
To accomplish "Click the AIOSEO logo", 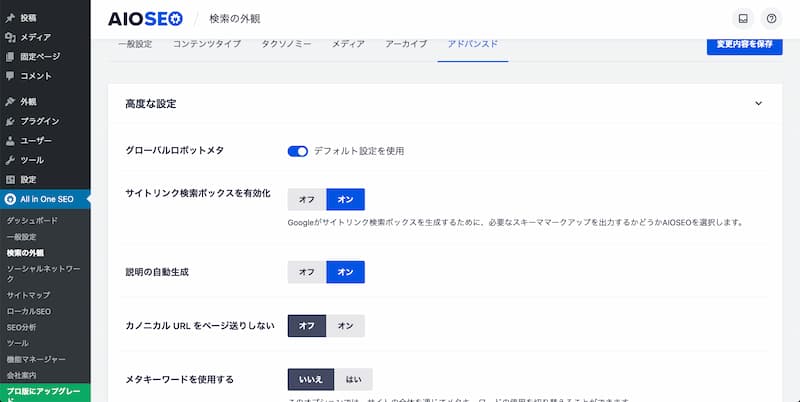I will click(x=145, y=19).
